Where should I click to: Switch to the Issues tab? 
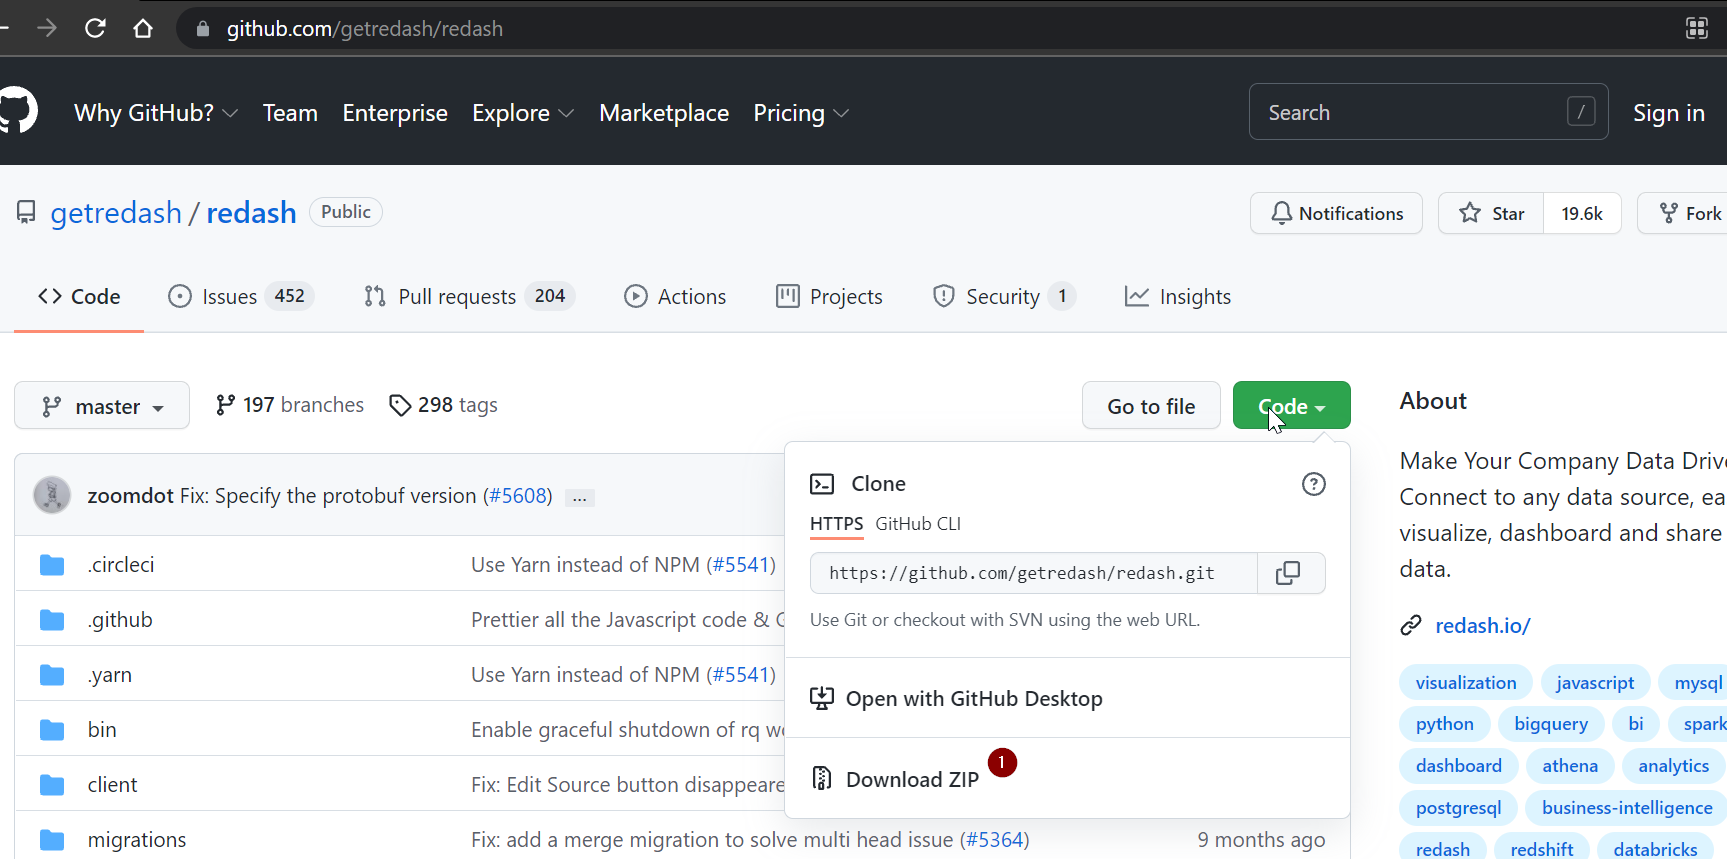(241, 297)
